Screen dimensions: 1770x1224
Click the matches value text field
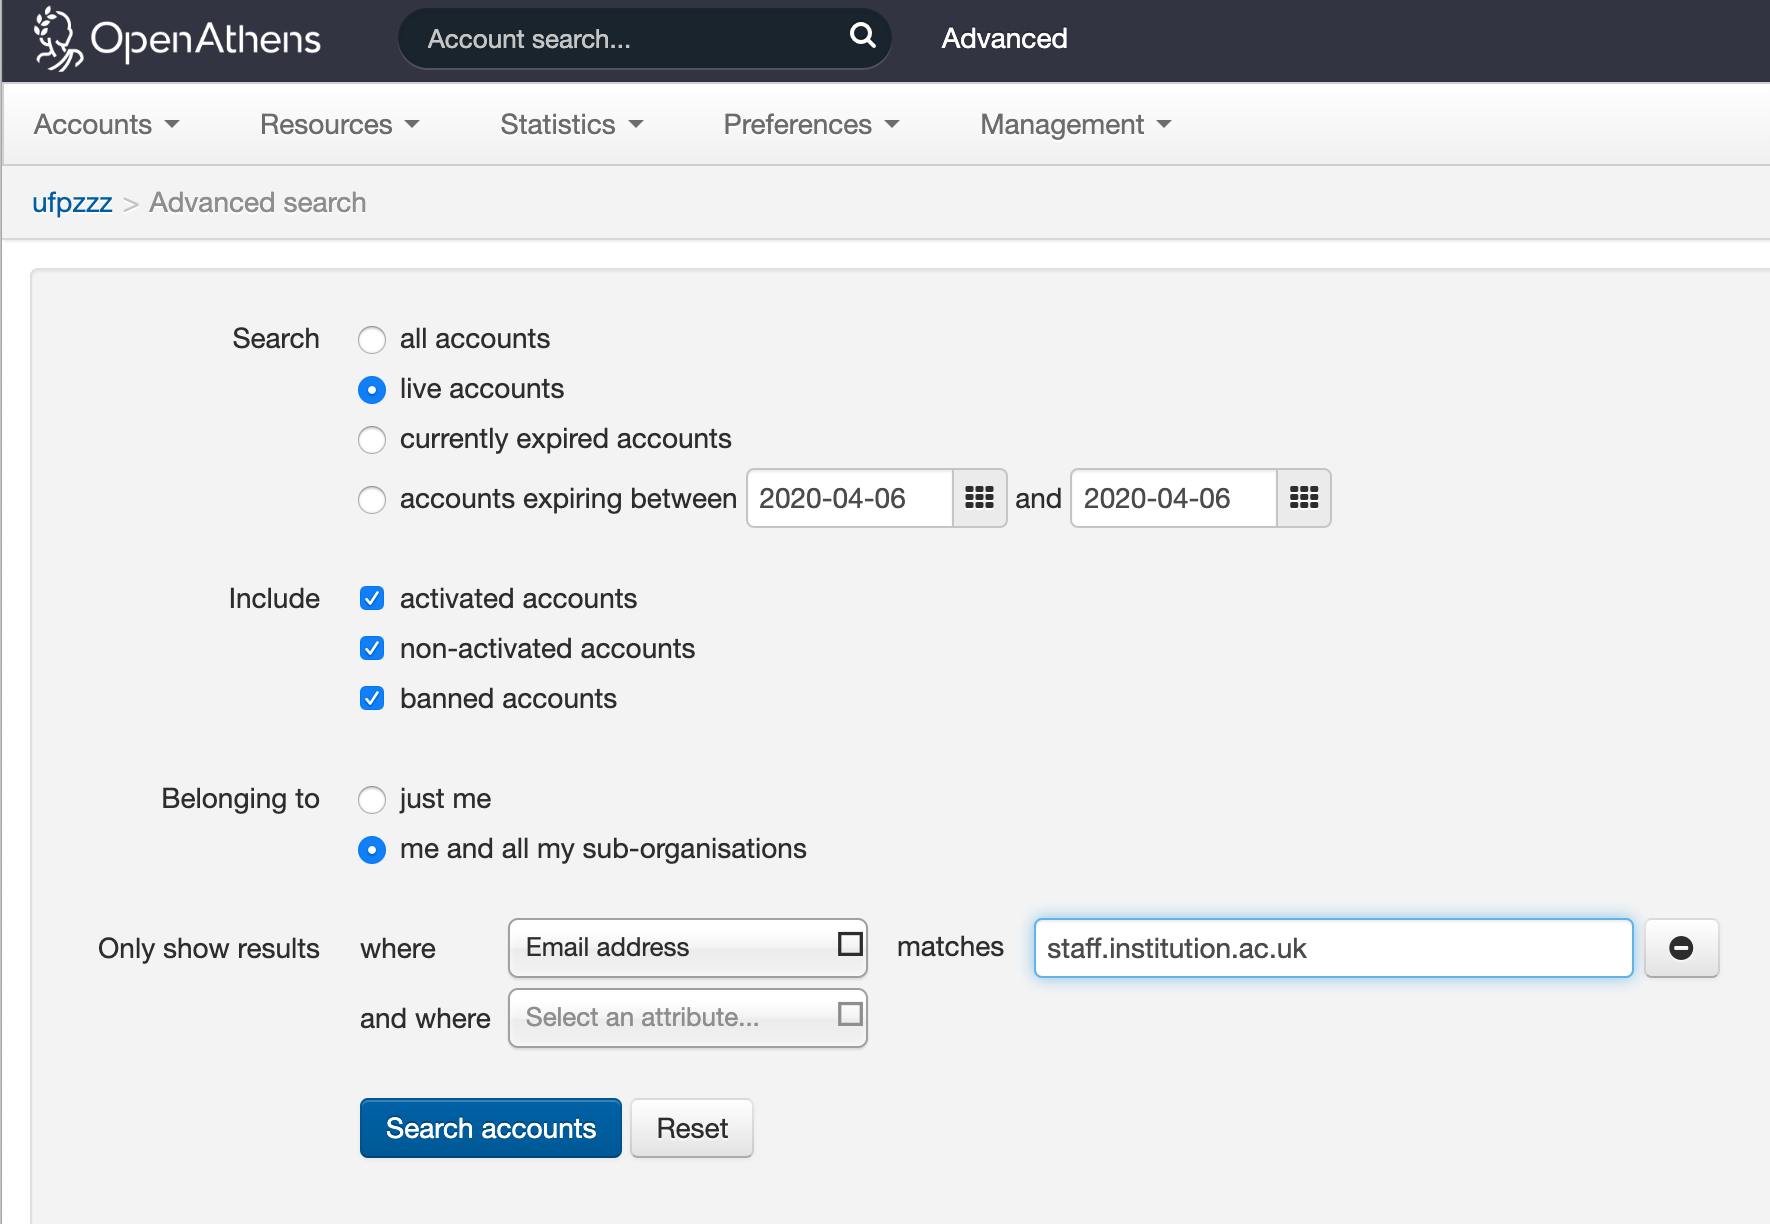point(1334,948)
